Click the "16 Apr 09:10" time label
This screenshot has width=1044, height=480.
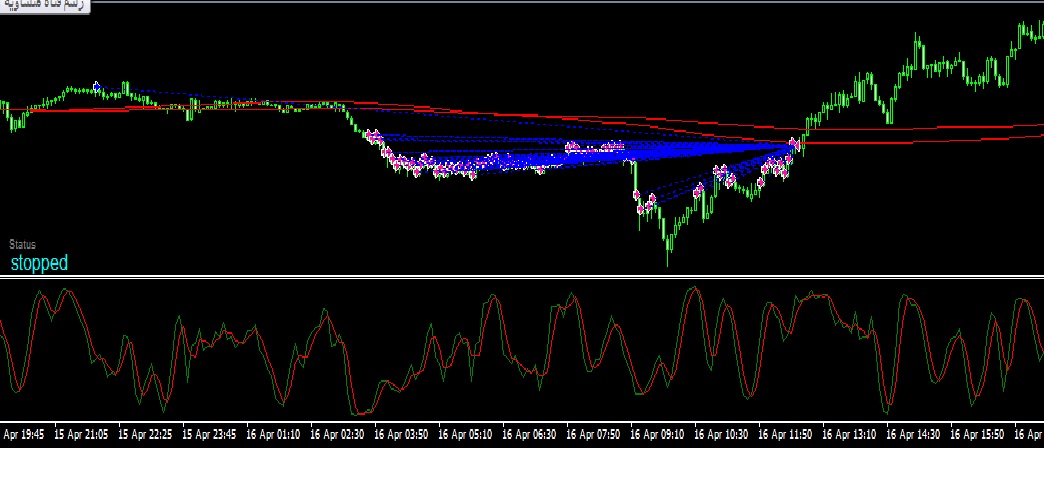(657, 435)
